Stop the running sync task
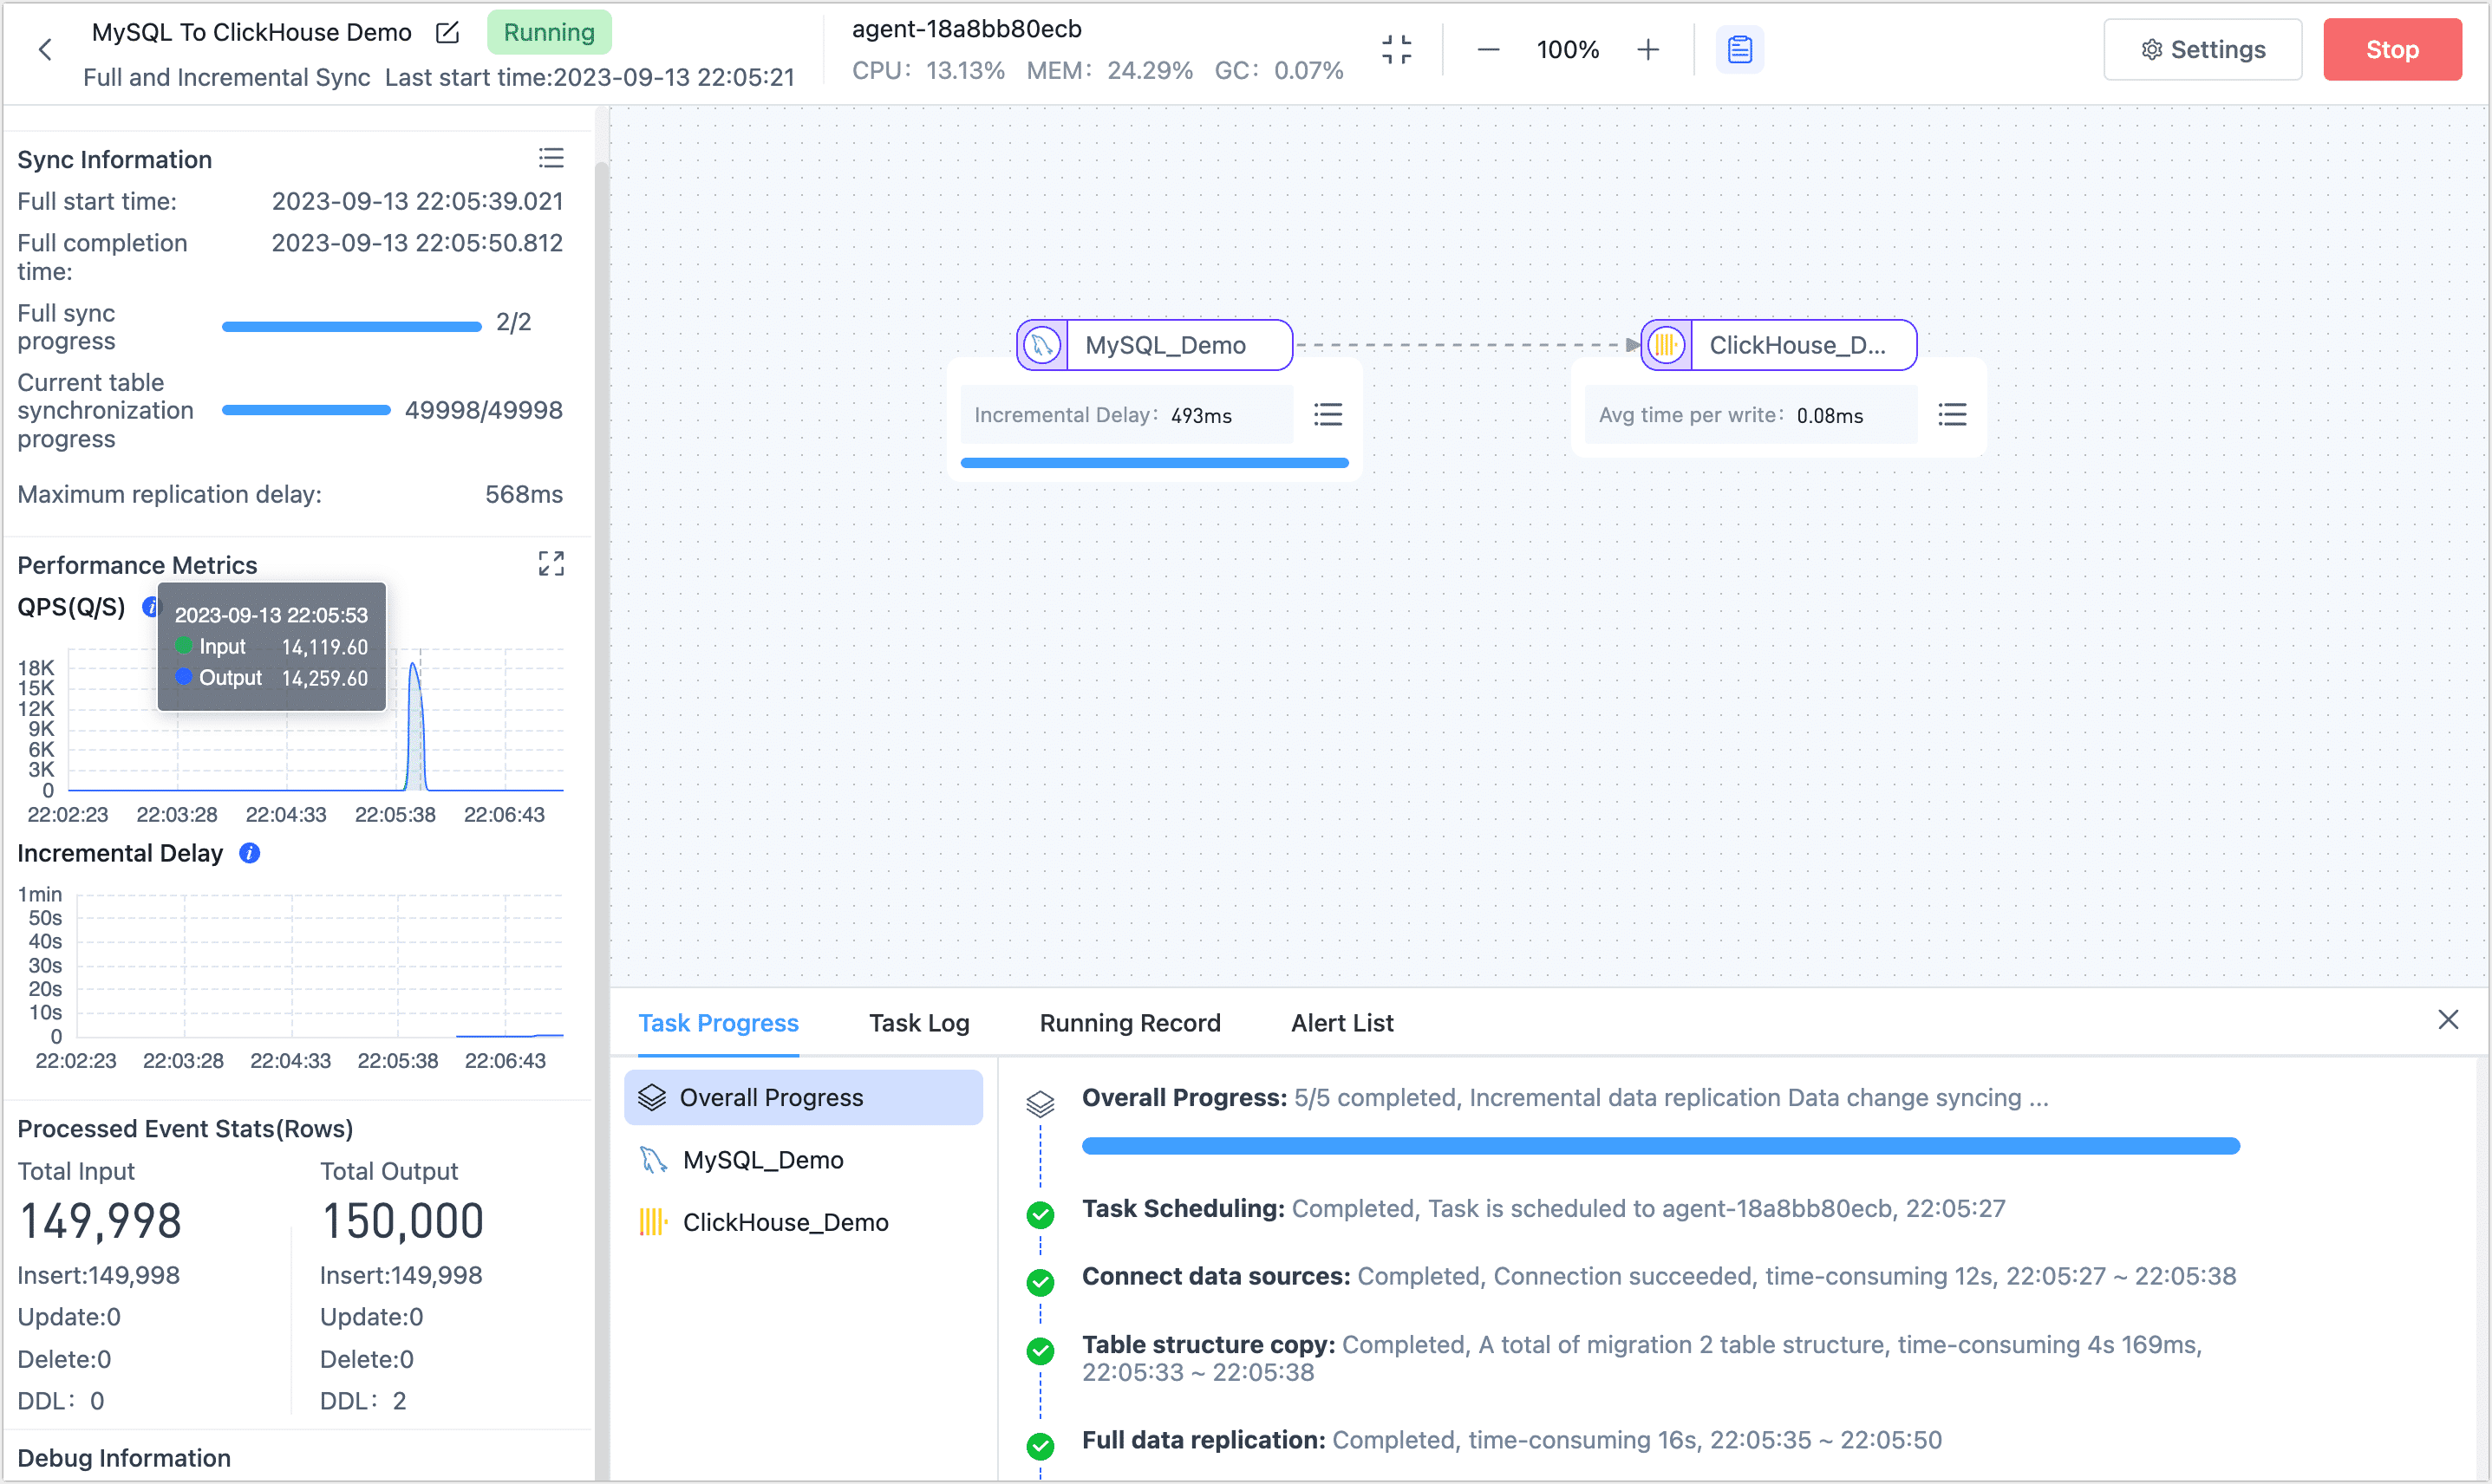 point(2392,49)
